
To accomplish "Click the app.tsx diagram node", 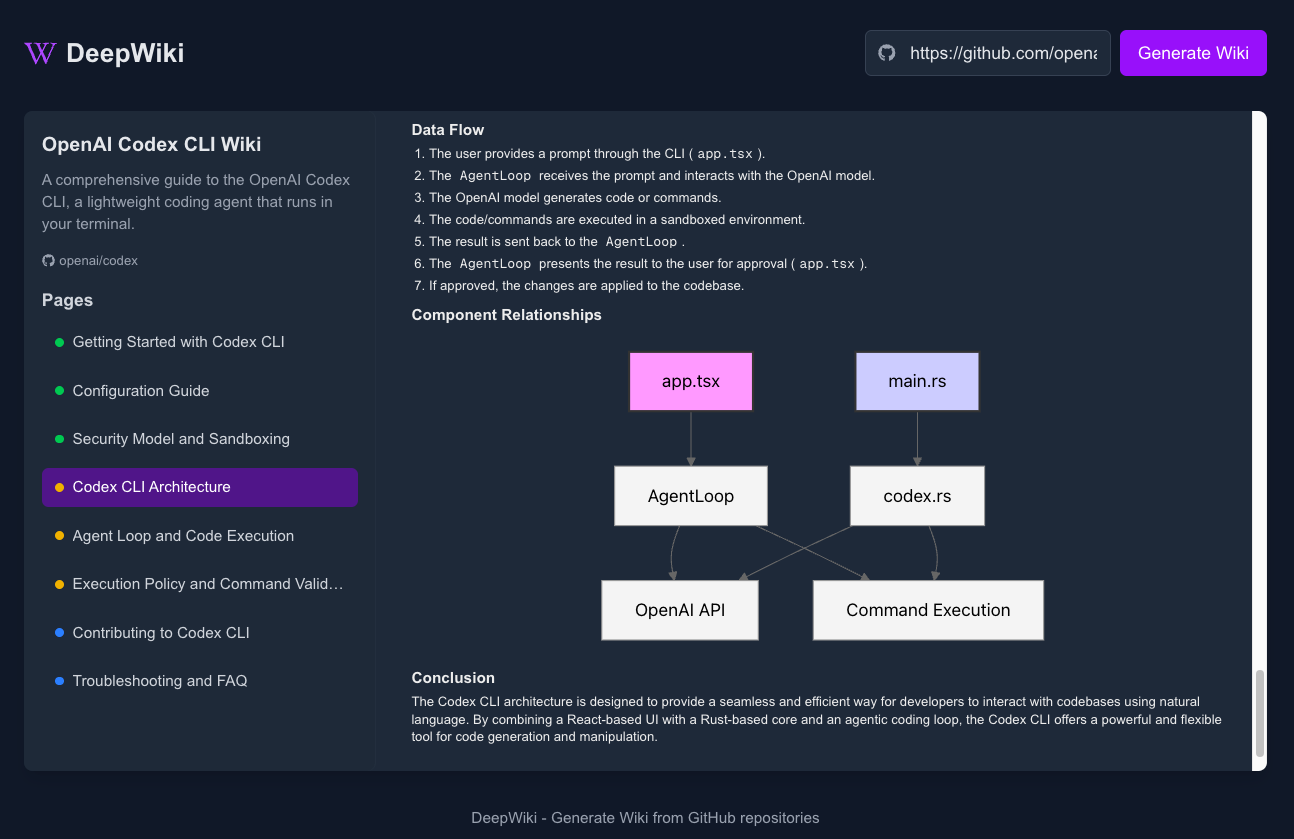I will (691, 381).
